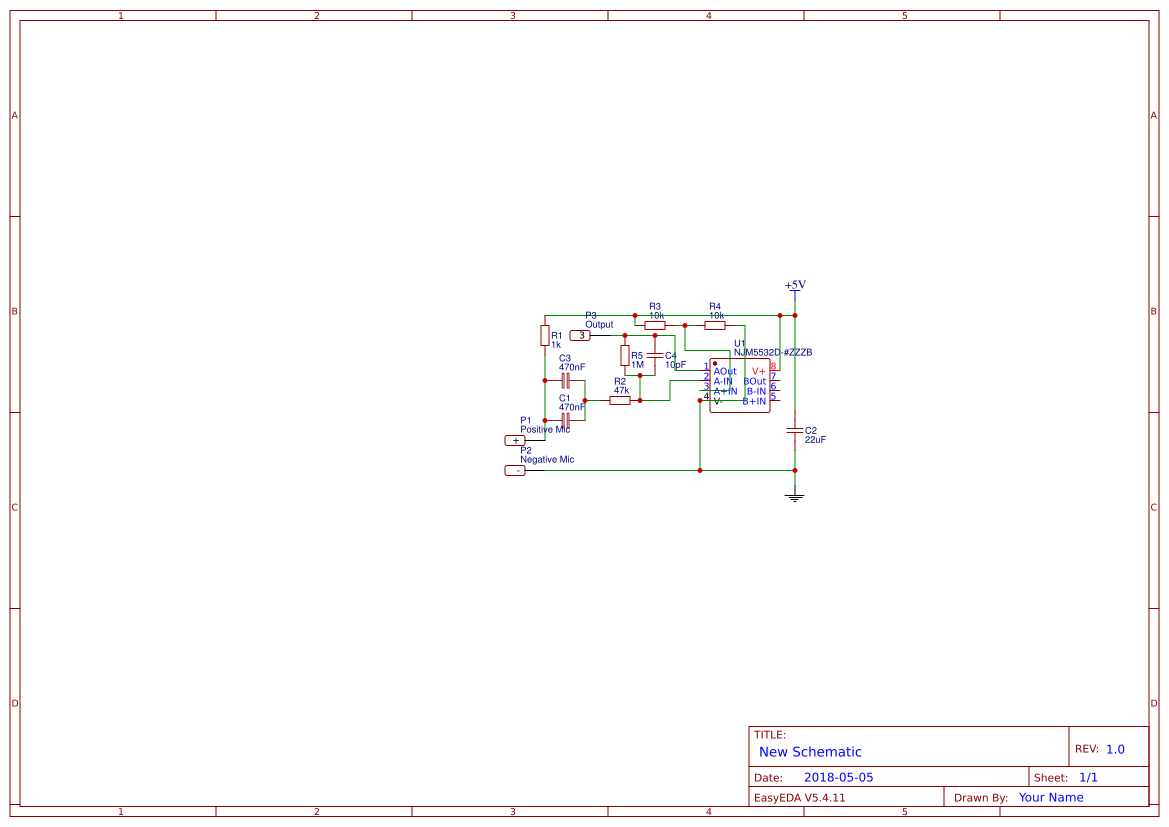Select the BOut pin label
The width and height of the screenshot is (1169, 827).
pos(754,381)
